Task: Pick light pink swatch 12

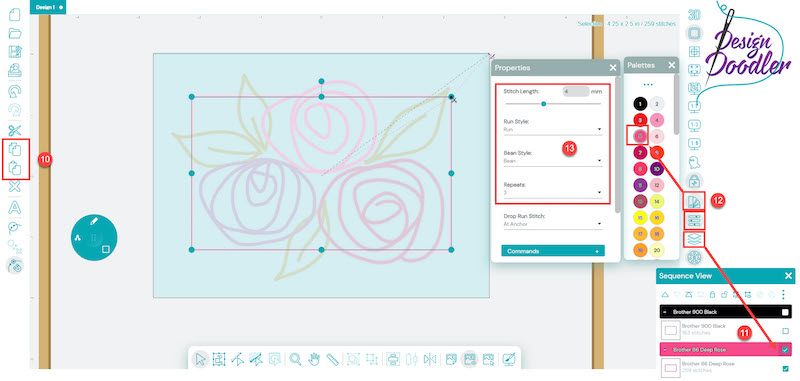Action: [657, 185]
